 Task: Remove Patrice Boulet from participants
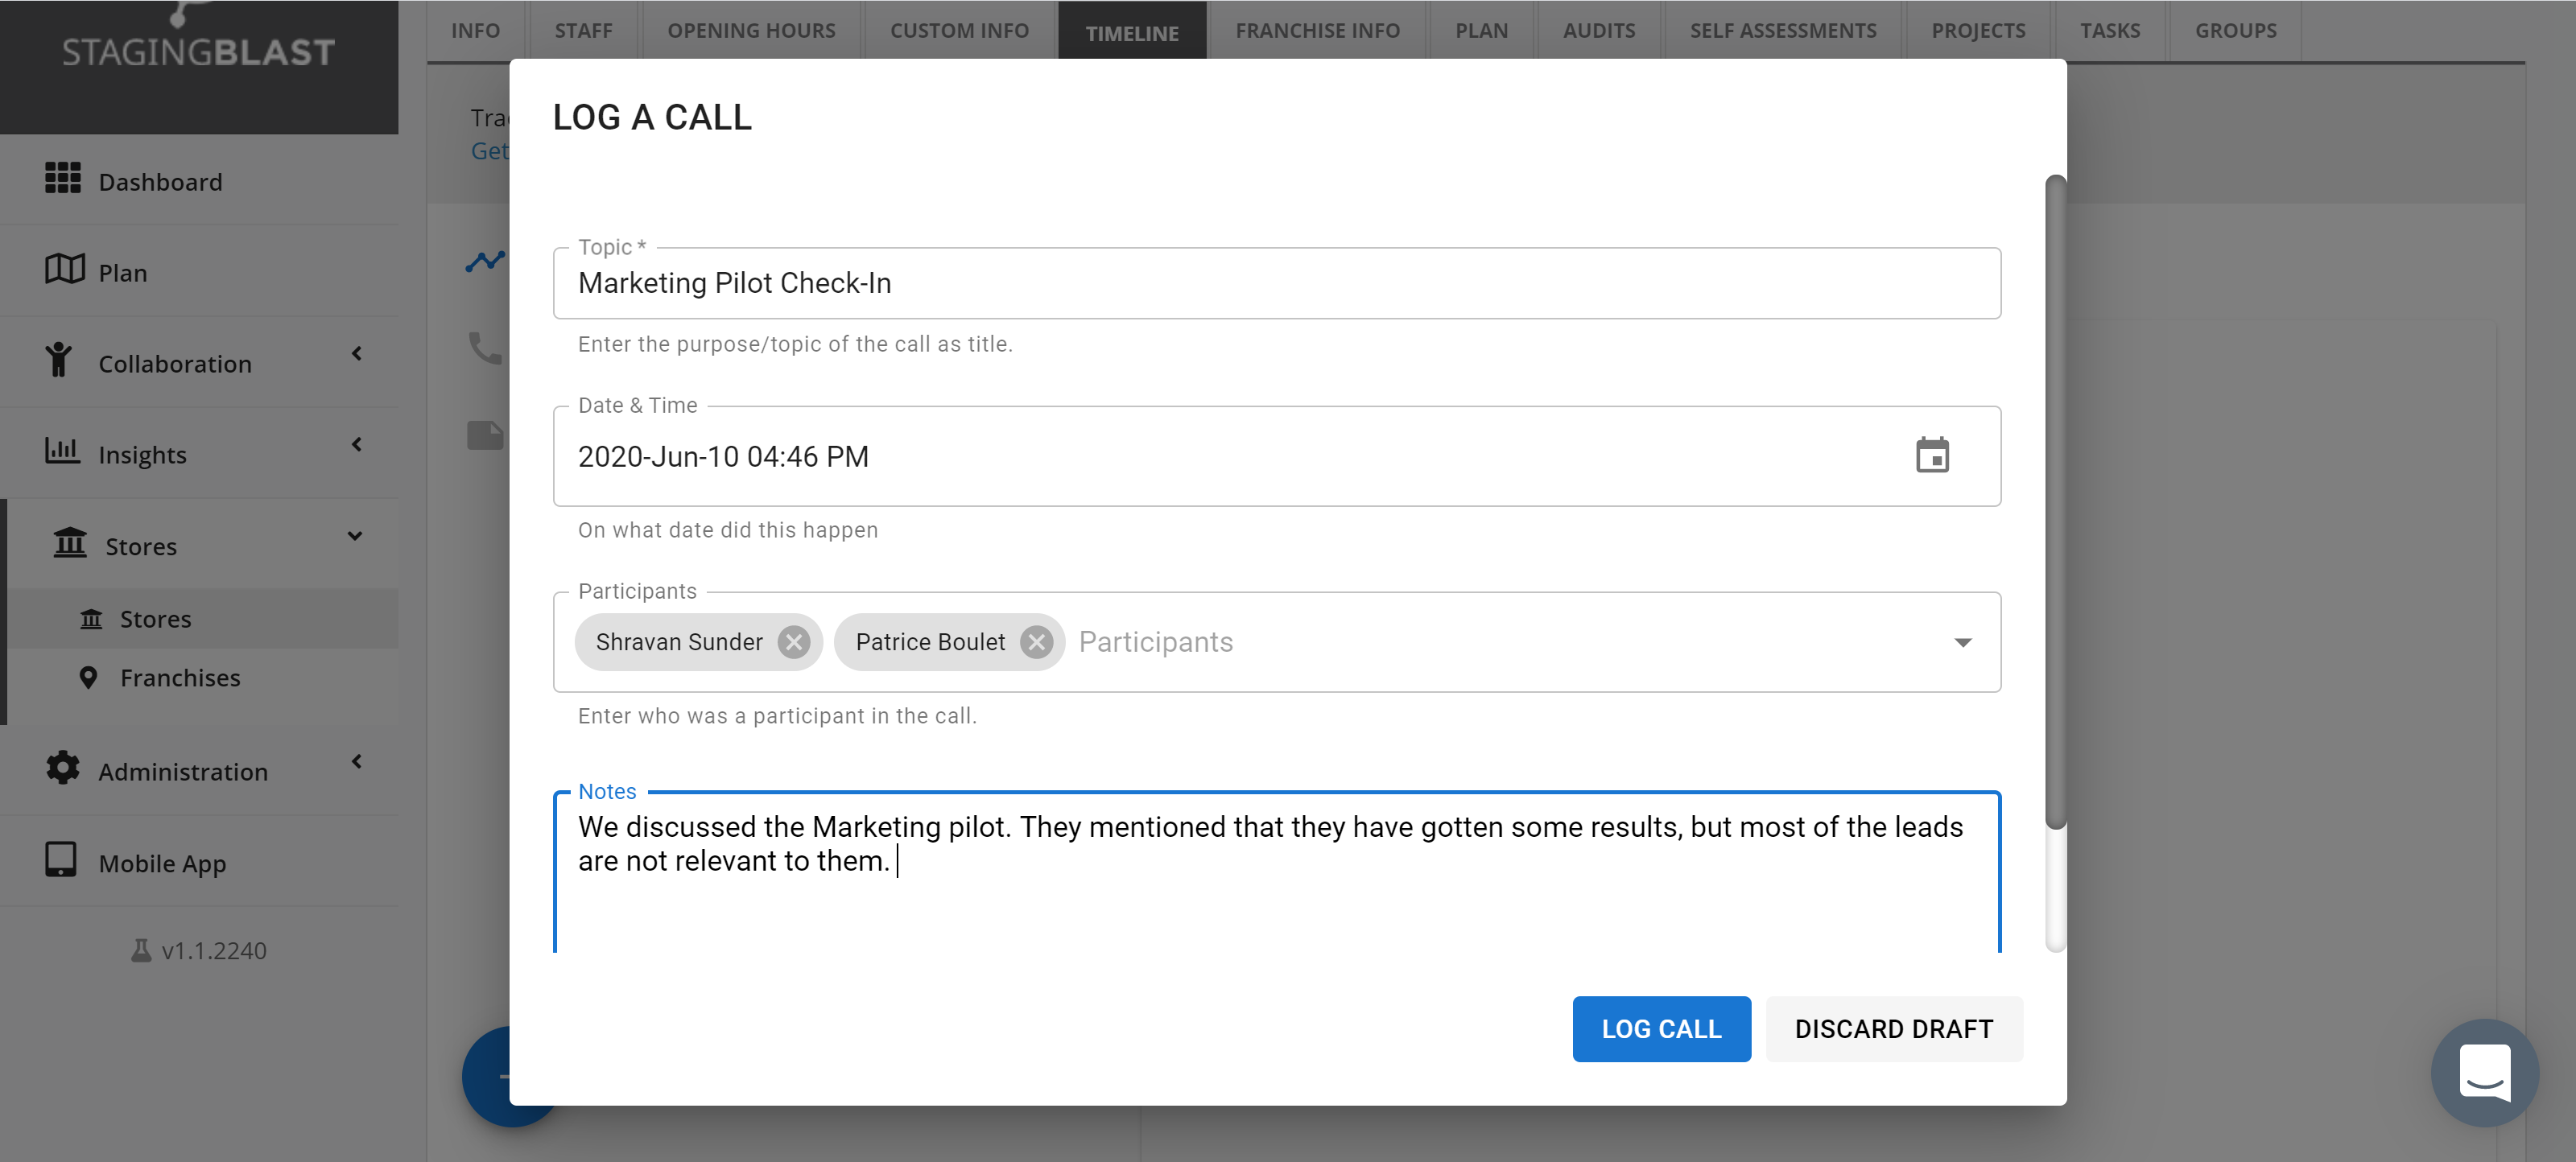[x=1036, y=642]
